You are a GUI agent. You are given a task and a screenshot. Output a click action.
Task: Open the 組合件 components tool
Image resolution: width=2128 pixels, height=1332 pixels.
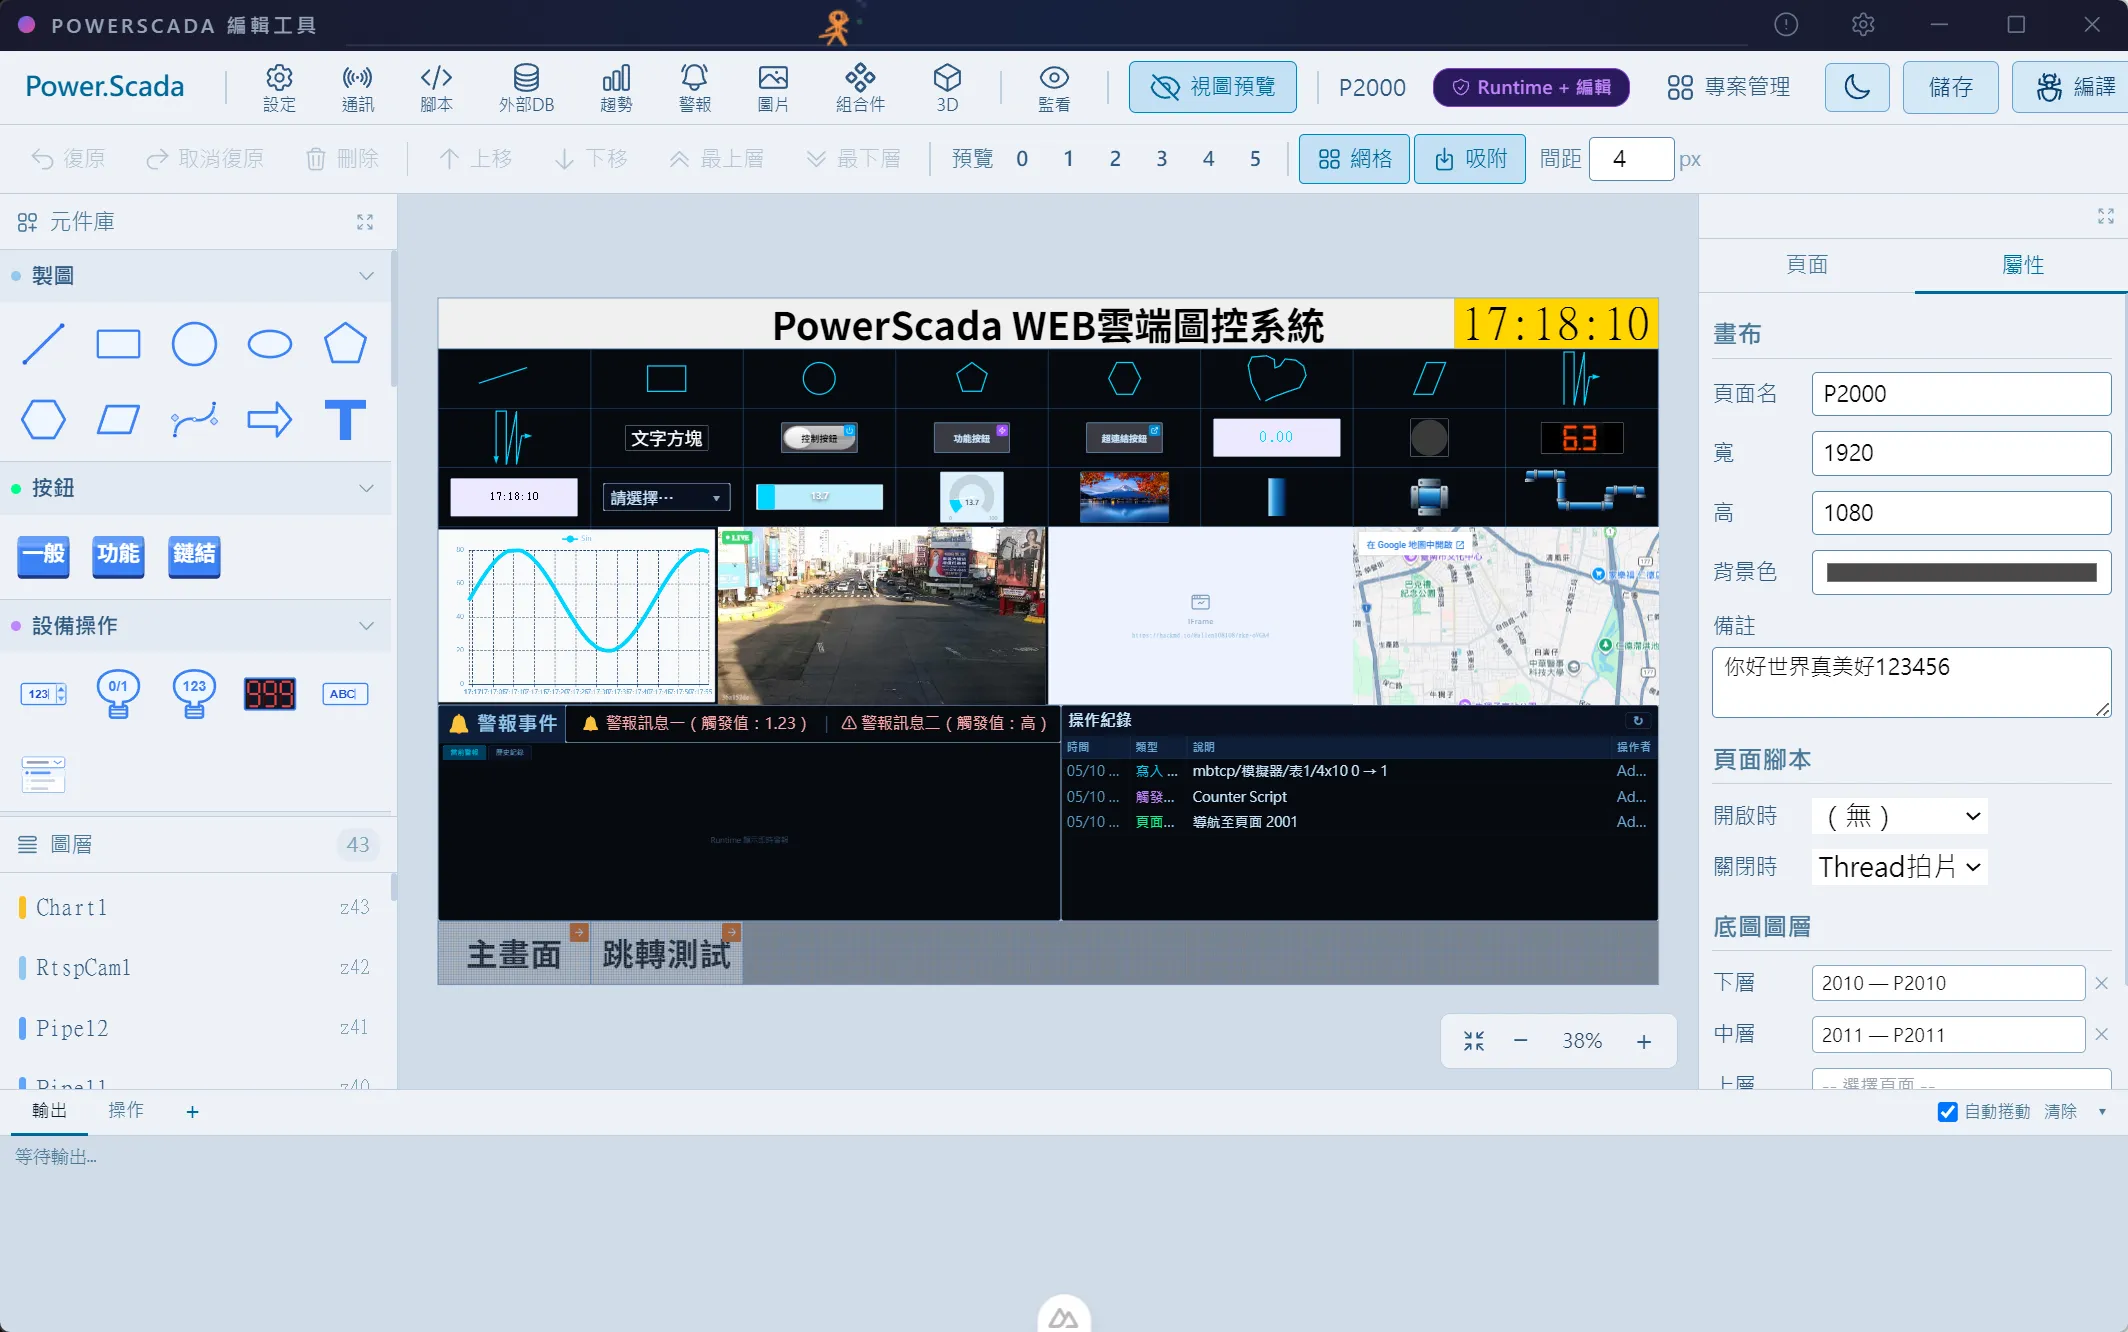tap(860, 88)
